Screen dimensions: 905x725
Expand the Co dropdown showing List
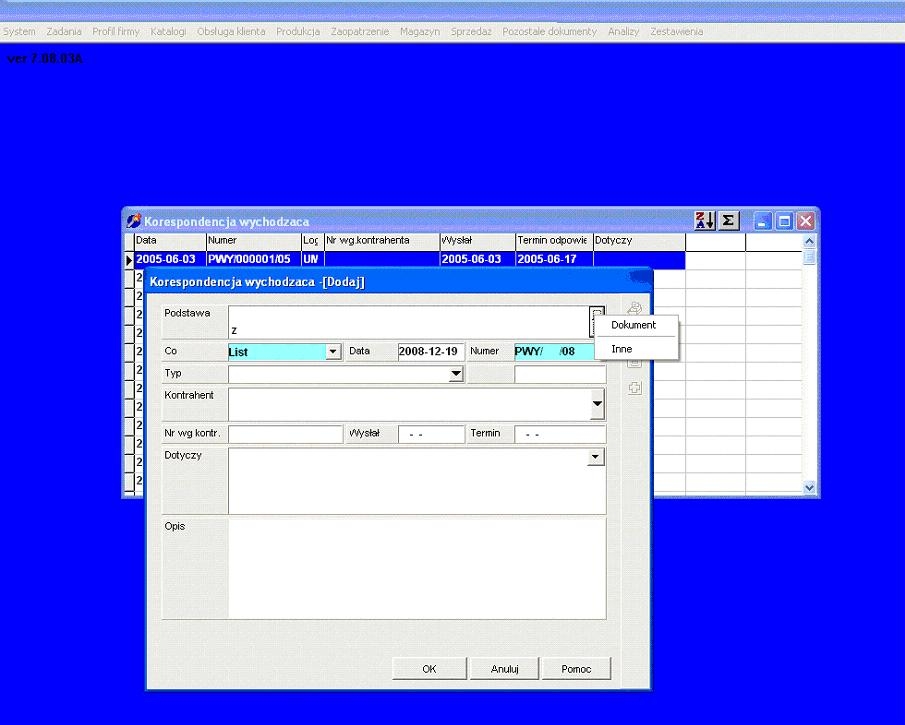click(334, 352)
